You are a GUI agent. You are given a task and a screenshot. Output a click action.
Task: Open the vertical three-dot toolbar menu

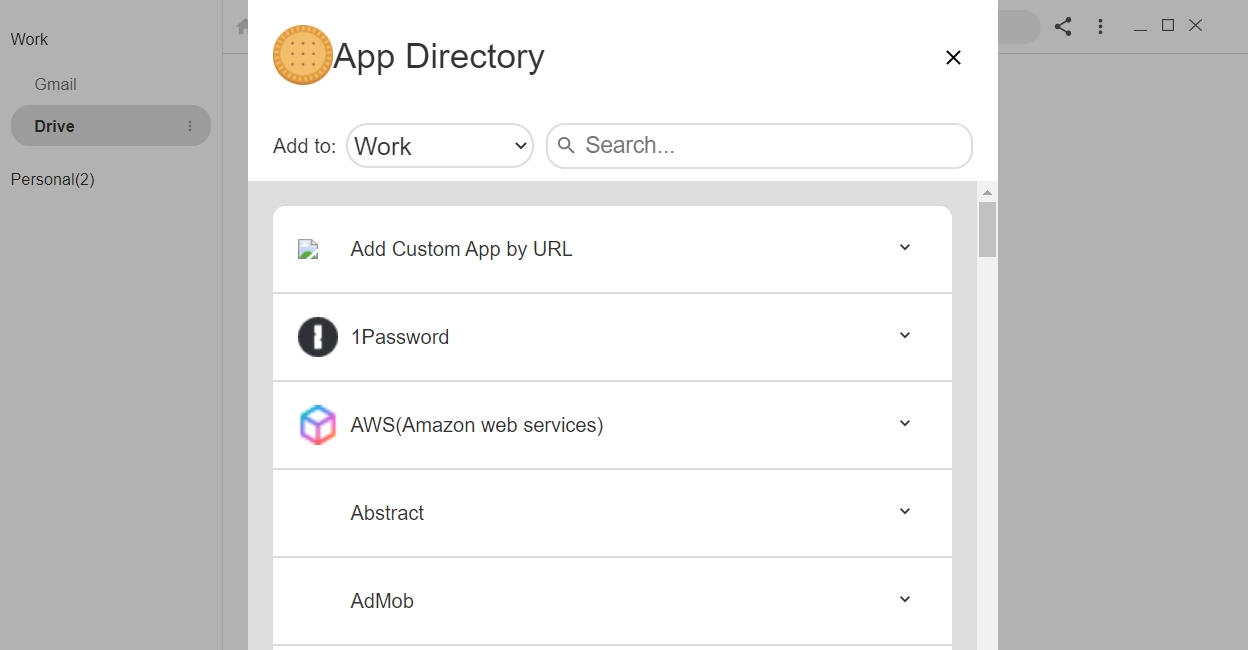pyautogui.click(x=1100, y=27)
